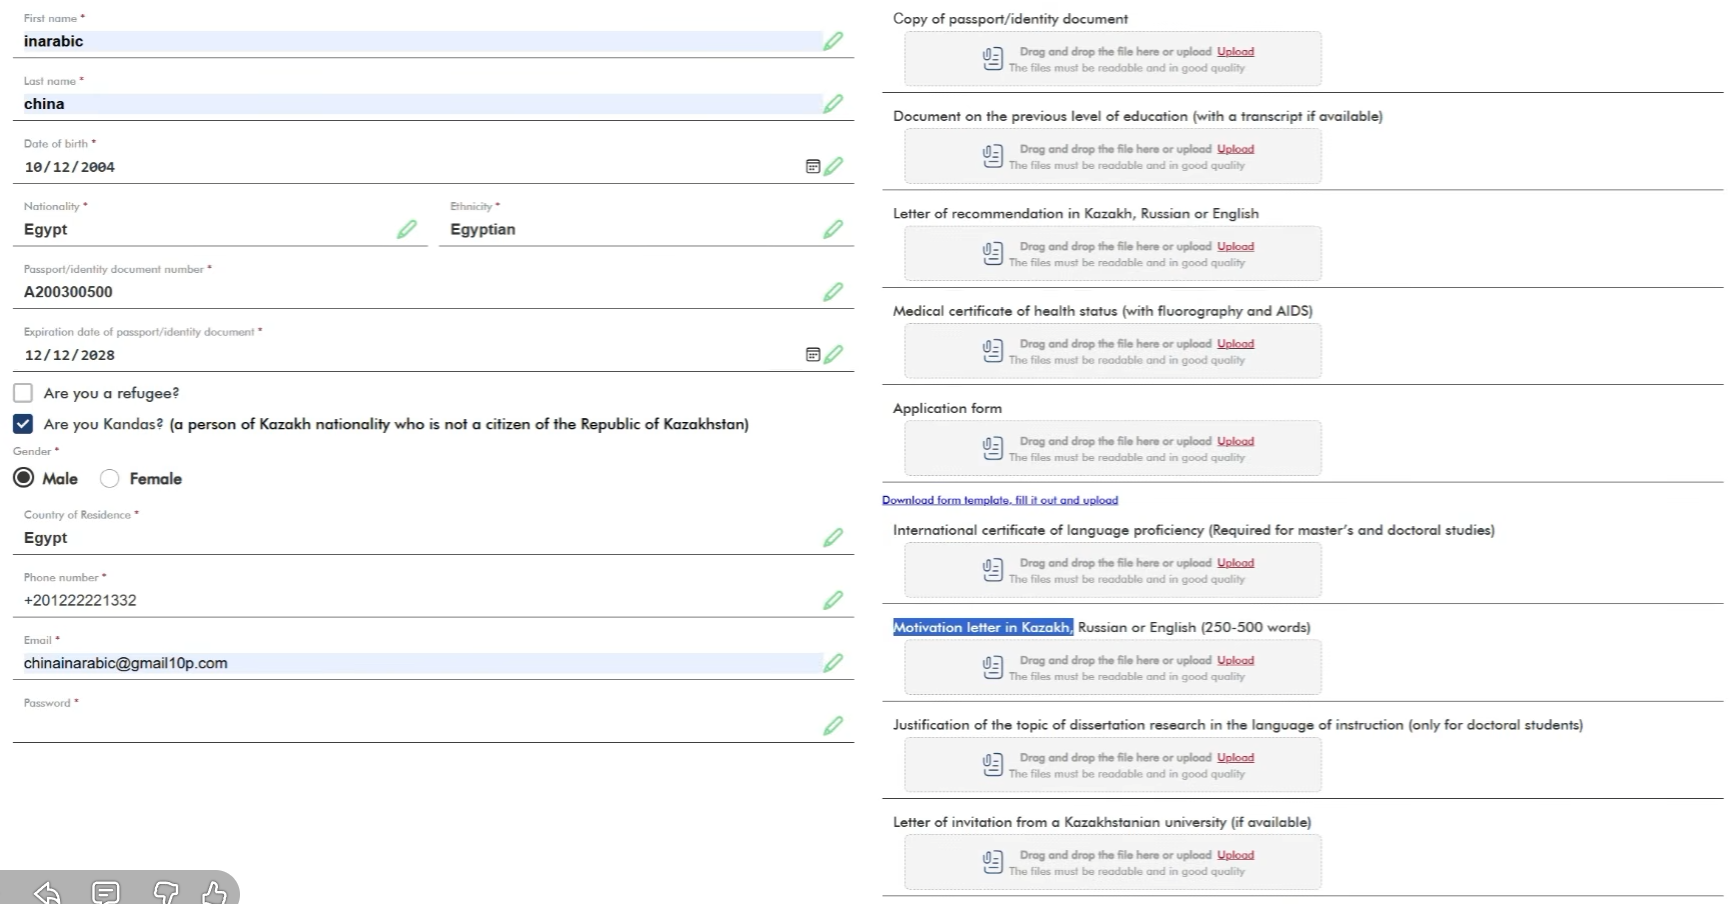1730x904 pixels.
Task: Click the pencil icon beside Phone number
Action: (833, 600)
